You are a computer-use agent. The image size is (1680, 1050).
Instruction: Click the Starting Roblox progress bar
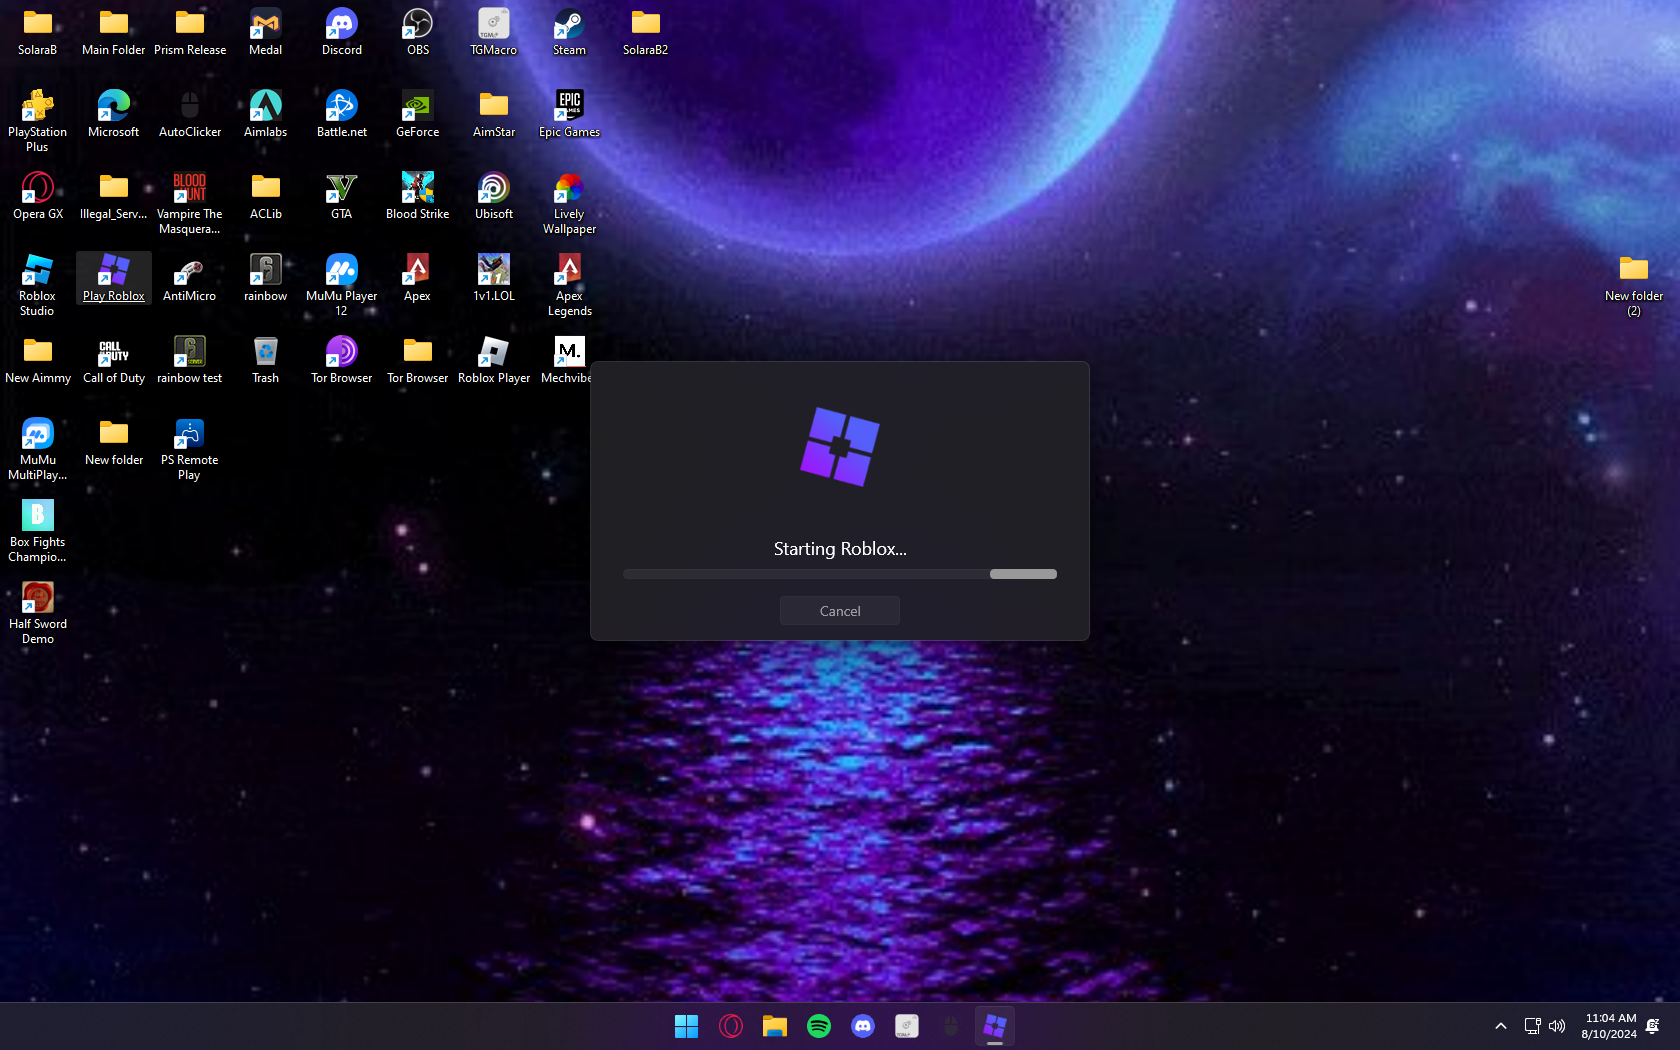pos(839,574)
